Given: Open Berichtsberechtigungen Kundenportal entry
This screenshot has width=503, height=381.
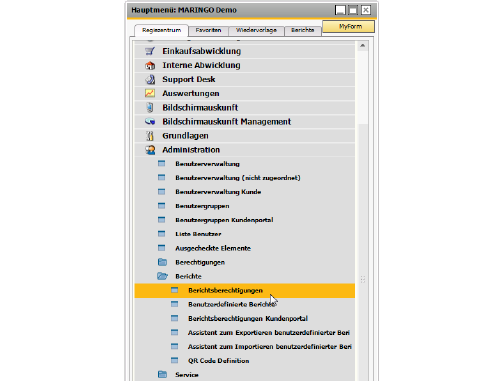Looking at the screenshot, I should (x=248, y=318).
